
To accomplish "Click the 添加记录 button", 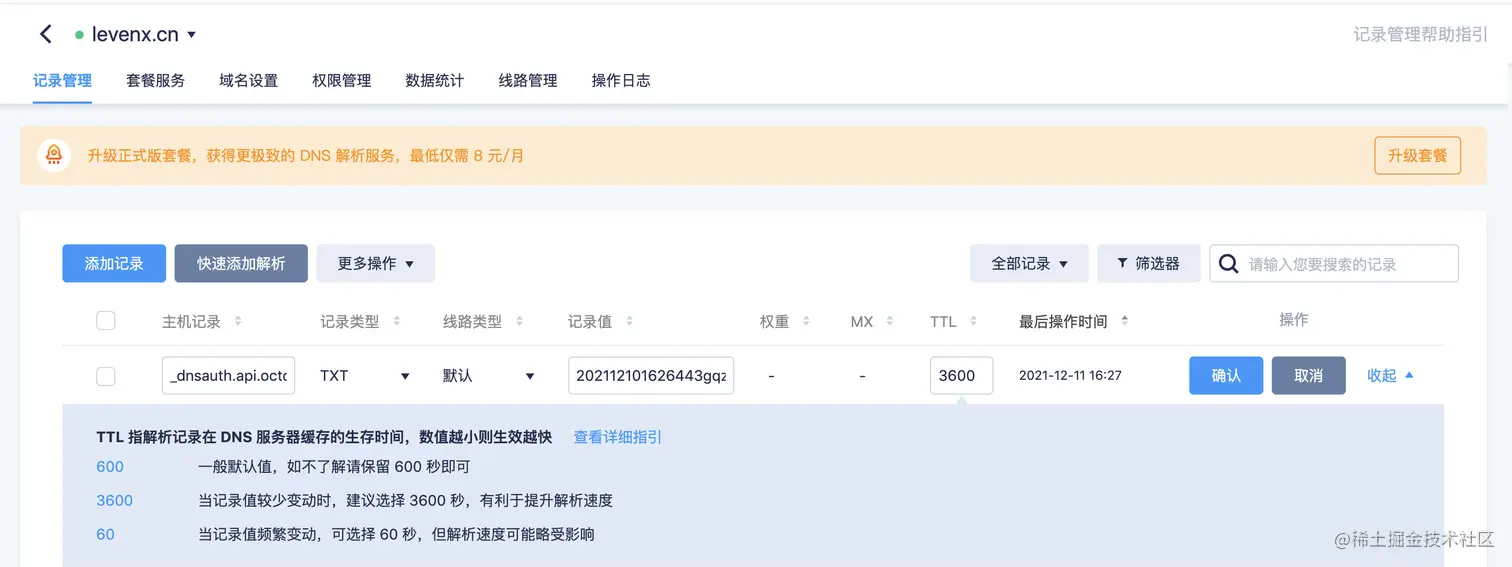I will click(114, 263).
